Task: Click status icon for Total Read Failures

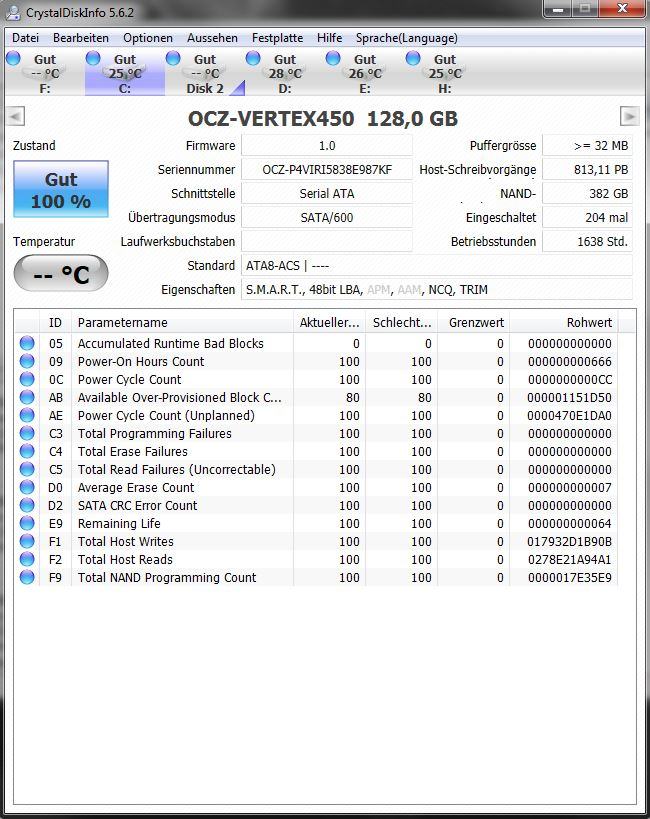Action: pos(27,470)
